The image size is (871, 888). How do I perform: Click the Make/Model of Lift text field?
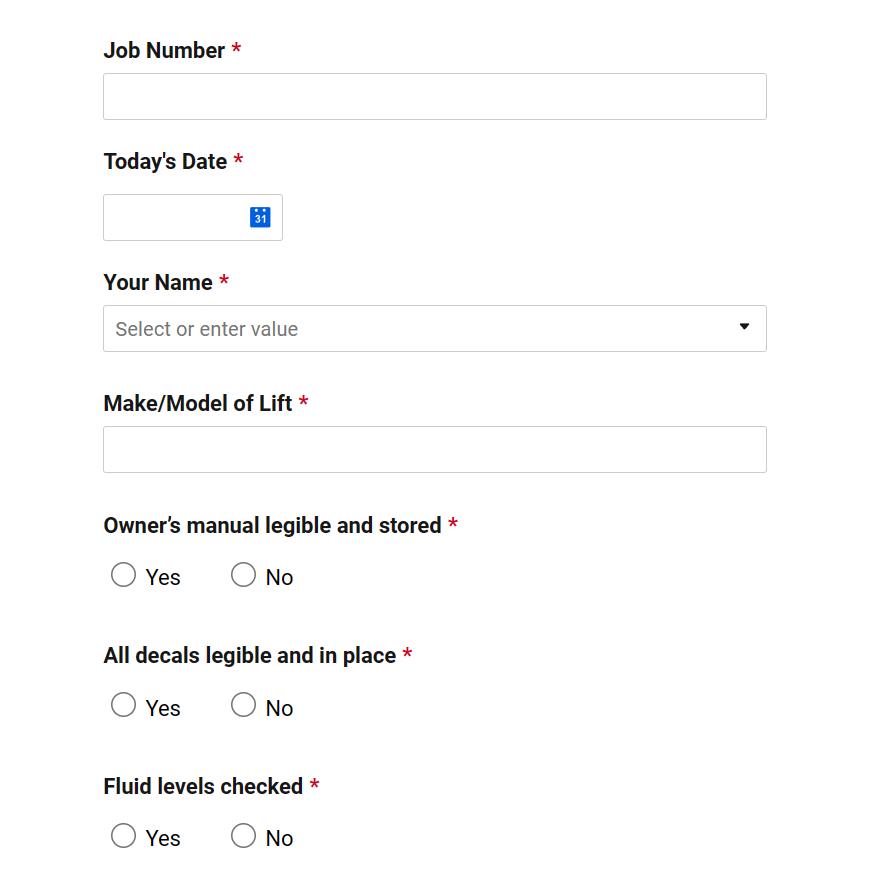tap(434, 450)
